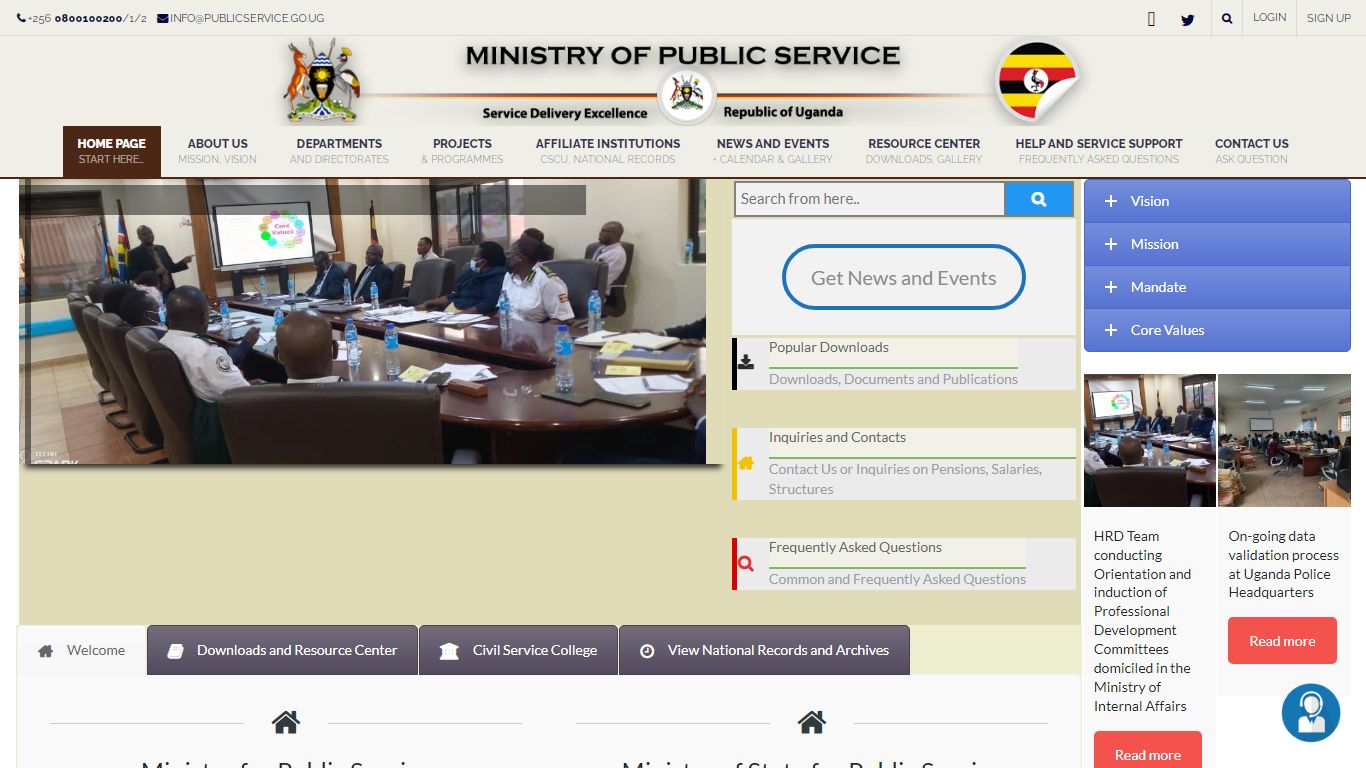Click the center emblem under the ministry title
1366x768 pixels.
pyautogui.click(x=687, y=96)
